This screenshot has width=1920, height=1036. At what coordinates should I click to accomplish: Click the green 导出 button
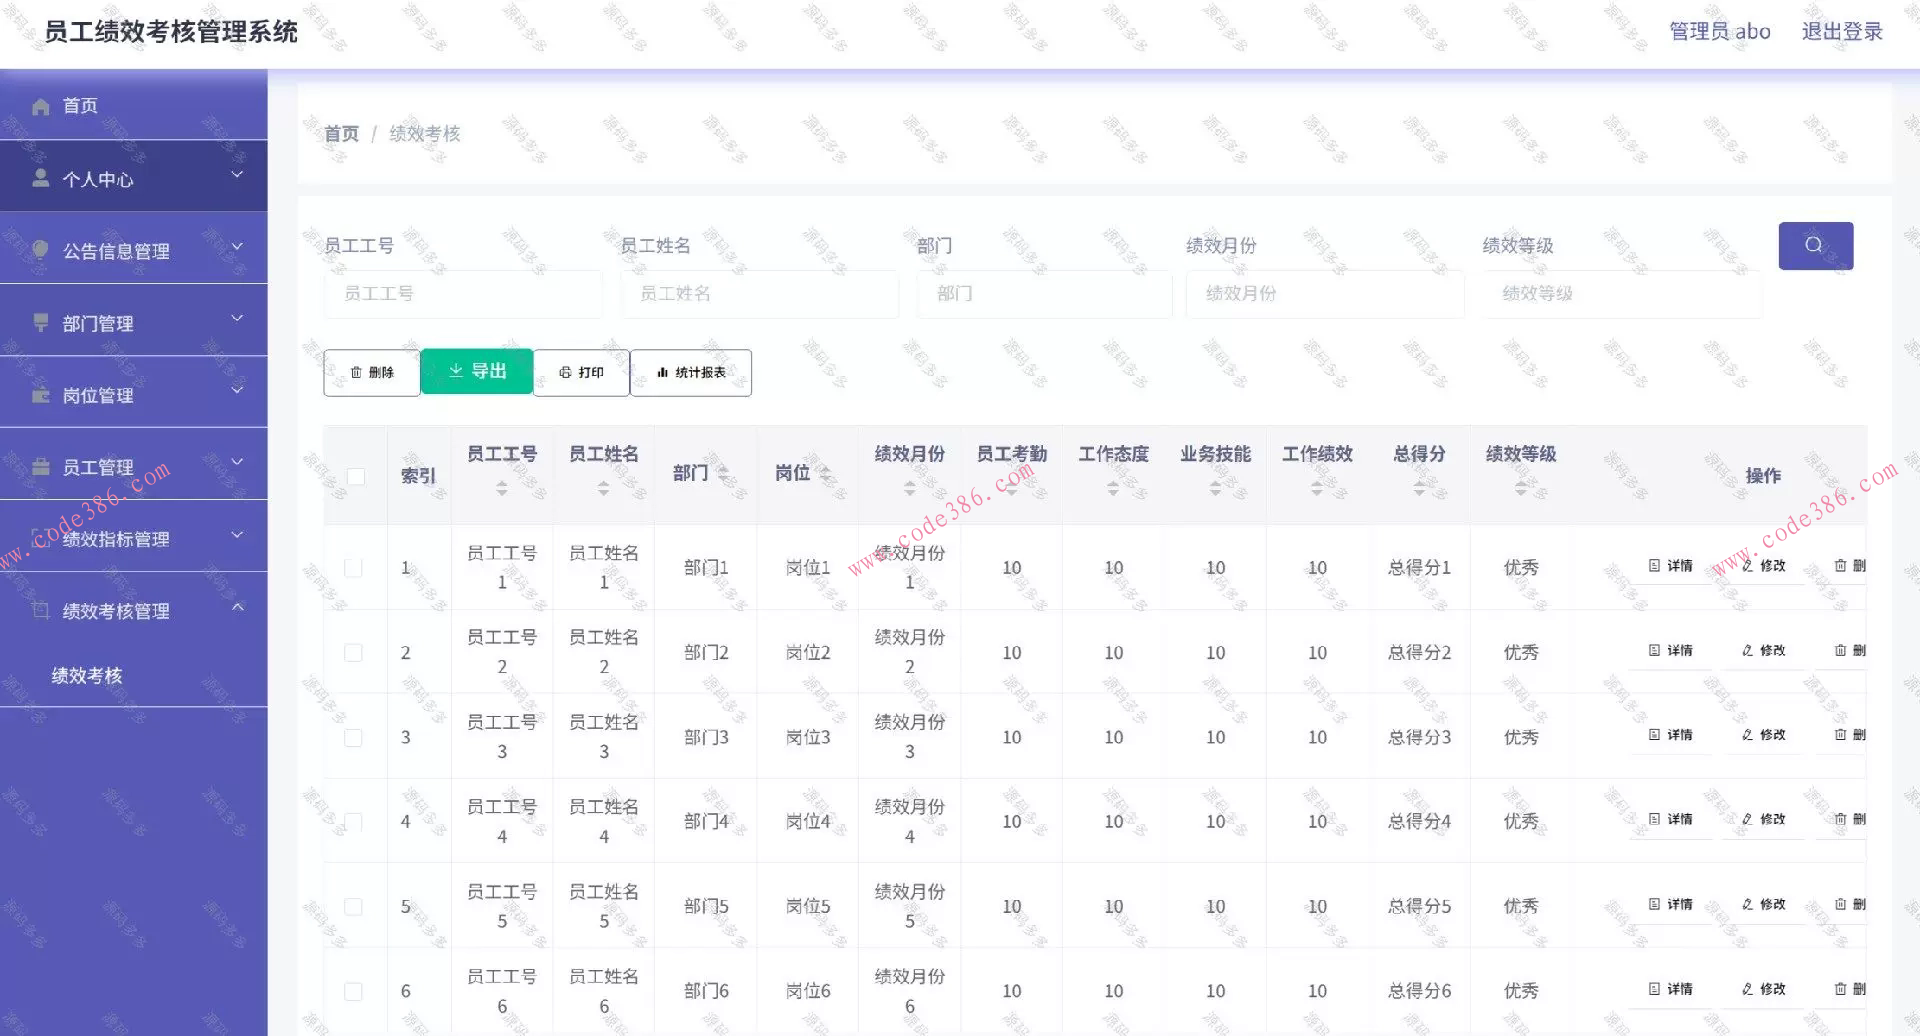point(477,371)
